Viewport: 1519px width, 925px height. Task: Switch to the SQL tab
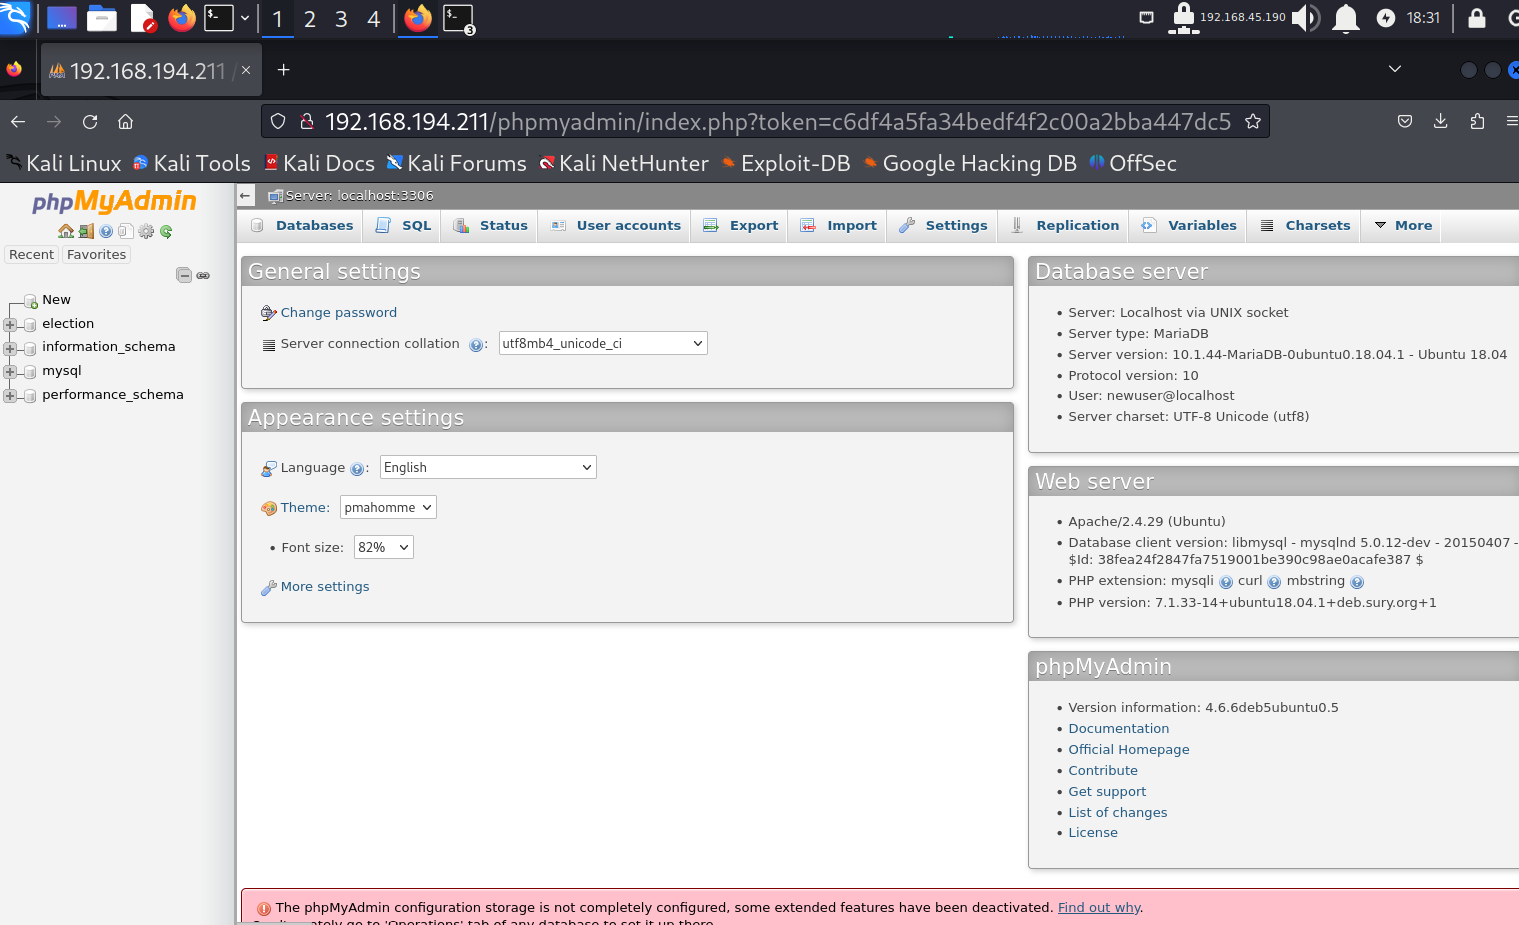(403, 225)
